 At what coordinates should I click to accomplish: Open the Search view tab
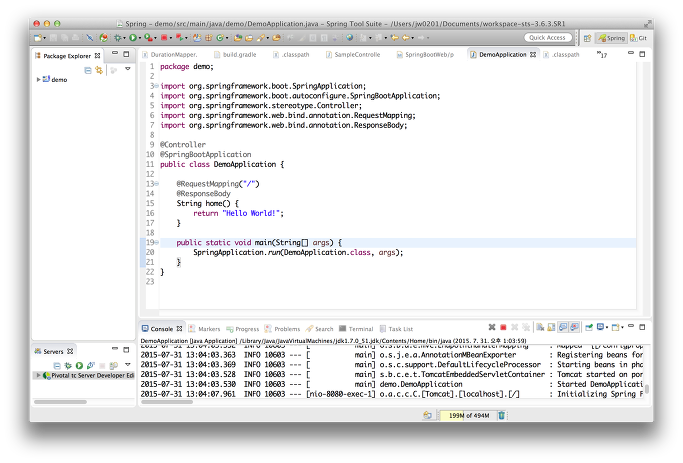point(320,329)
